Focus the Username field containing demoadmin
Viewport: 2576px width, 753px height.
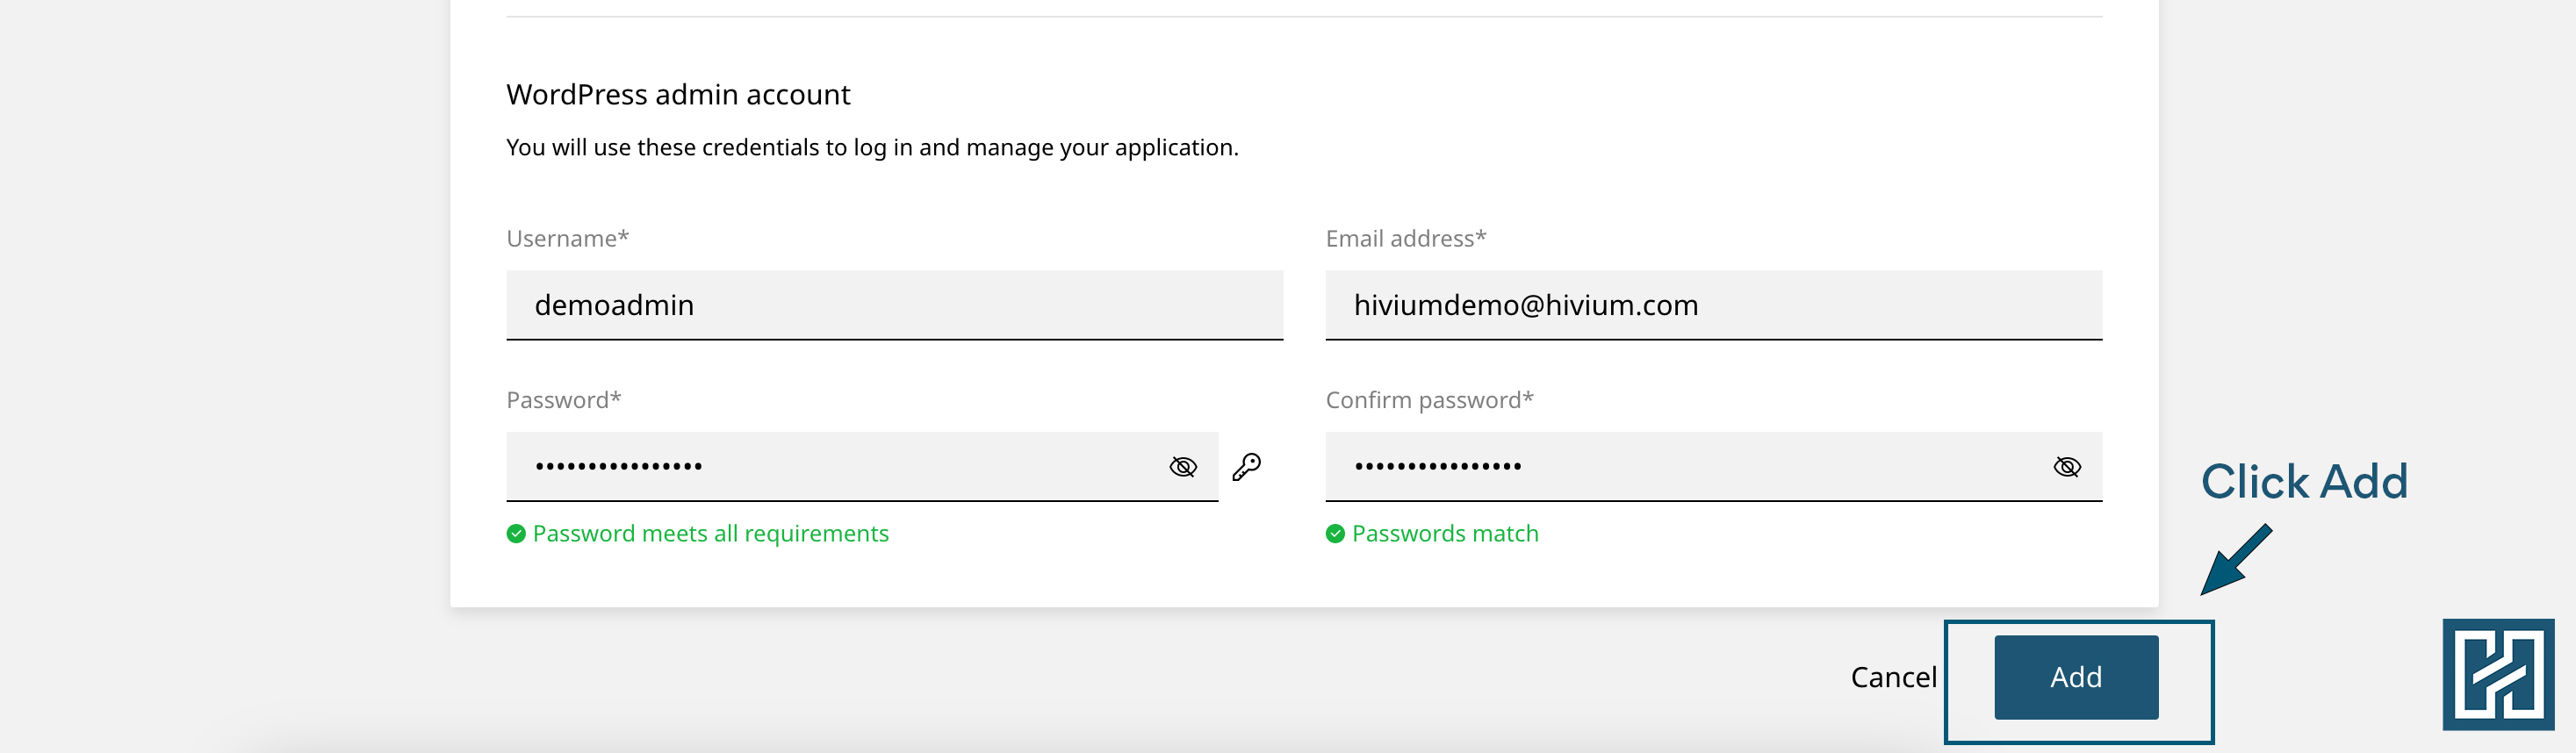[x=893, y=305]
